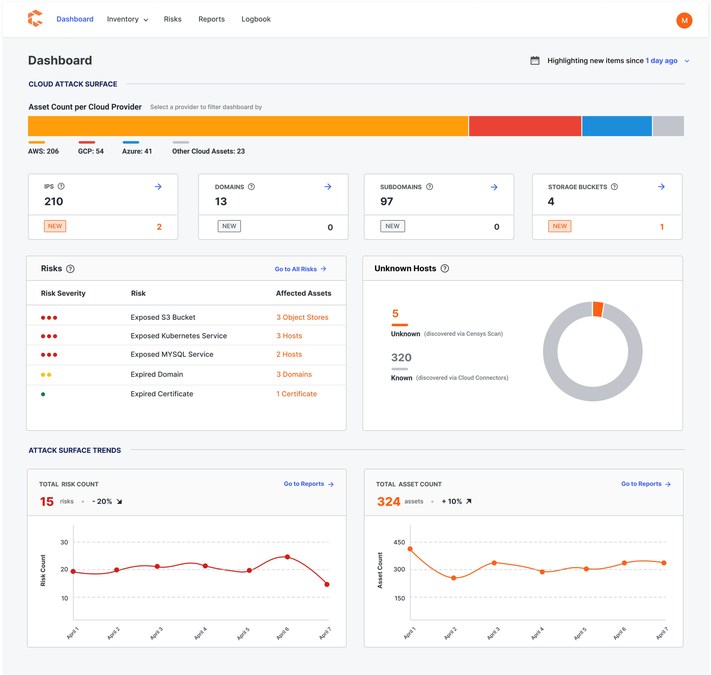Go to the Dashboard tab
The width and height of the screenshot is (711, 675).
(75, 19)
